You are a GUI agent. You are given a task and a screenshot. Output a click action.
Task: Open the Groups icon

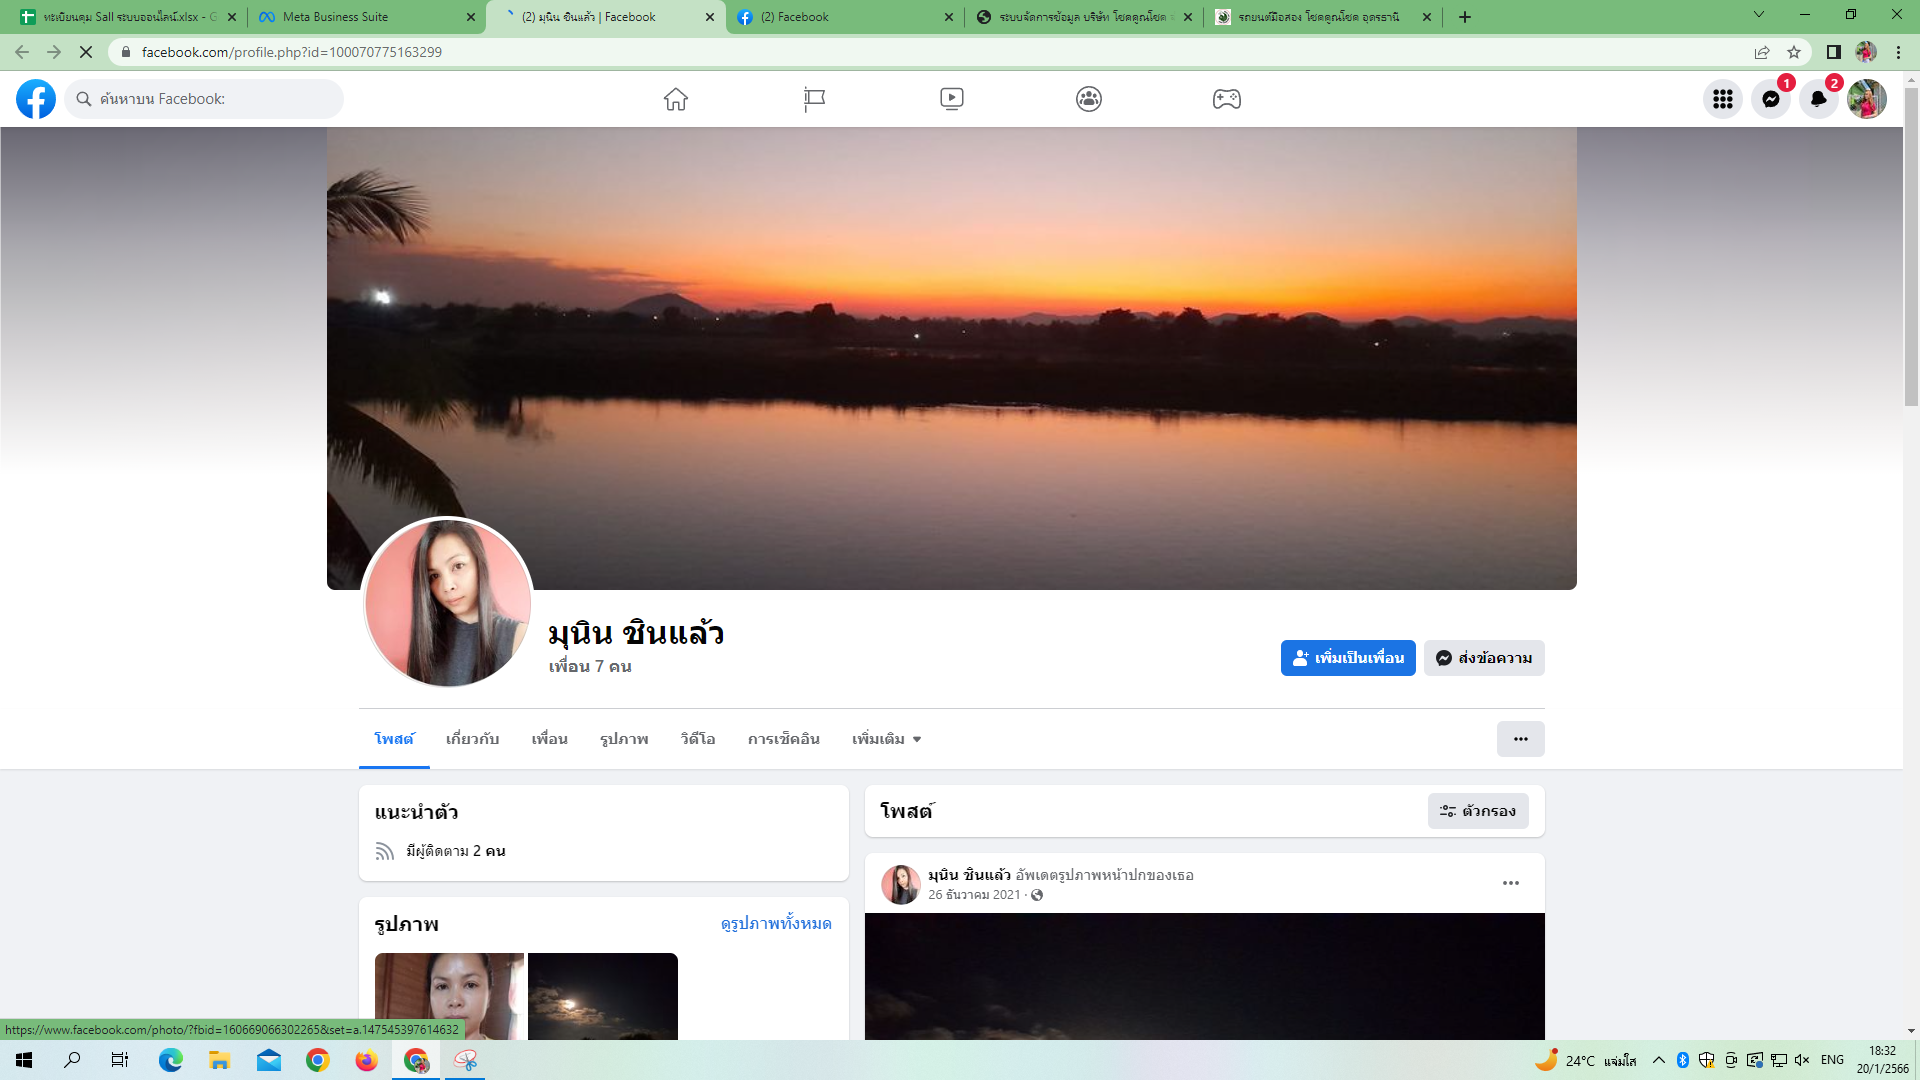pos(1089,99)
